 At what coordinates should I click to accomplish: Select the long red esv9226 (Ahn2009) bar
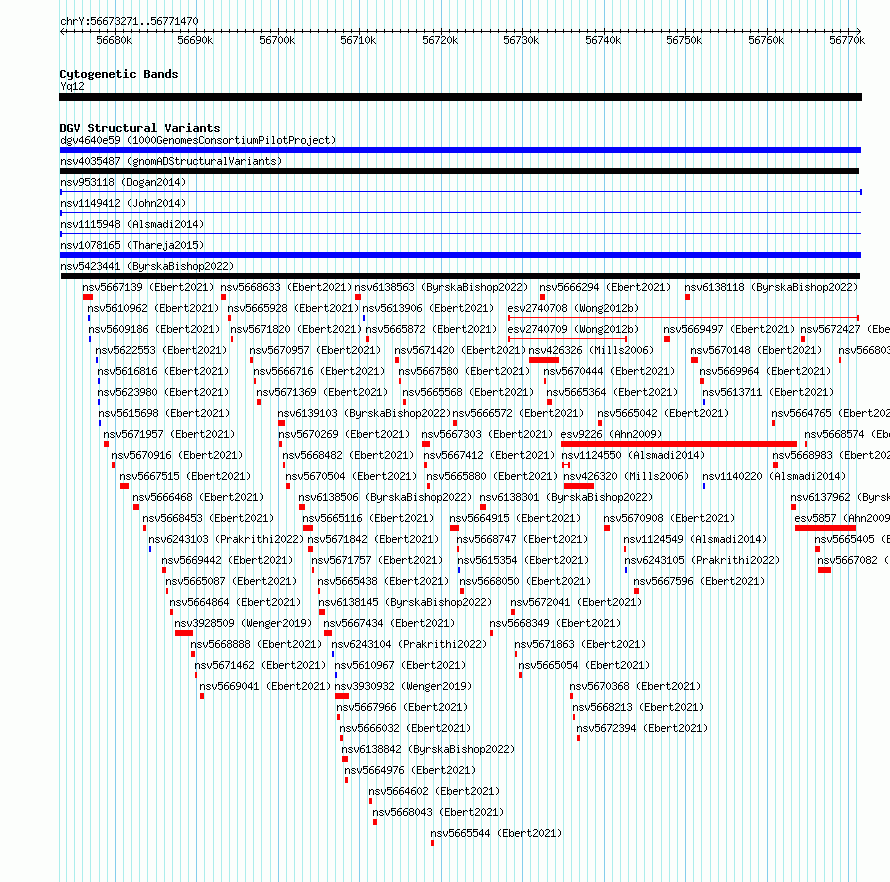(679, 444)
